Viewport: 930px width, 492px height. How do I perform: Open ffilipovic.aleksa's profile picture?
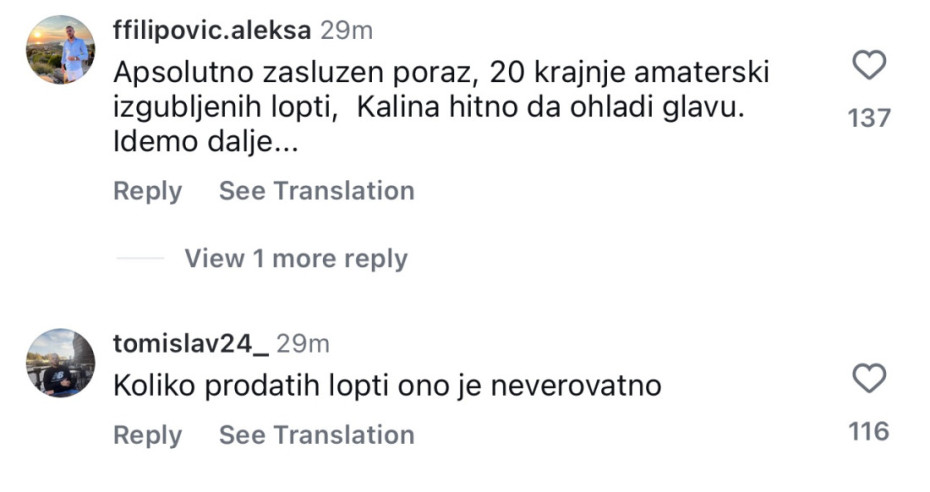[x=61, y=49]
